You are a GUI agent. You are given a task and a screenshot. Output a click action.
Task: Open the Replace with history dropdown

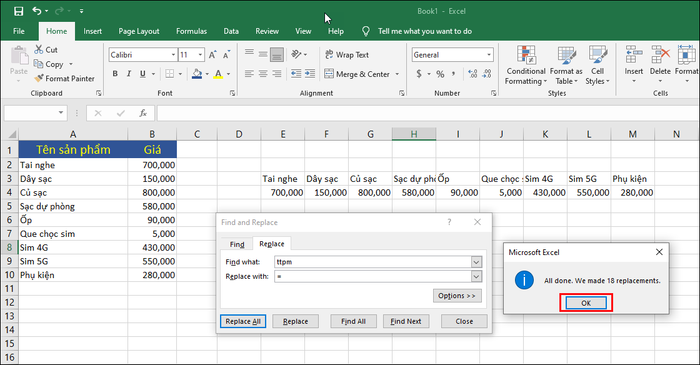(x=476, y=277)
